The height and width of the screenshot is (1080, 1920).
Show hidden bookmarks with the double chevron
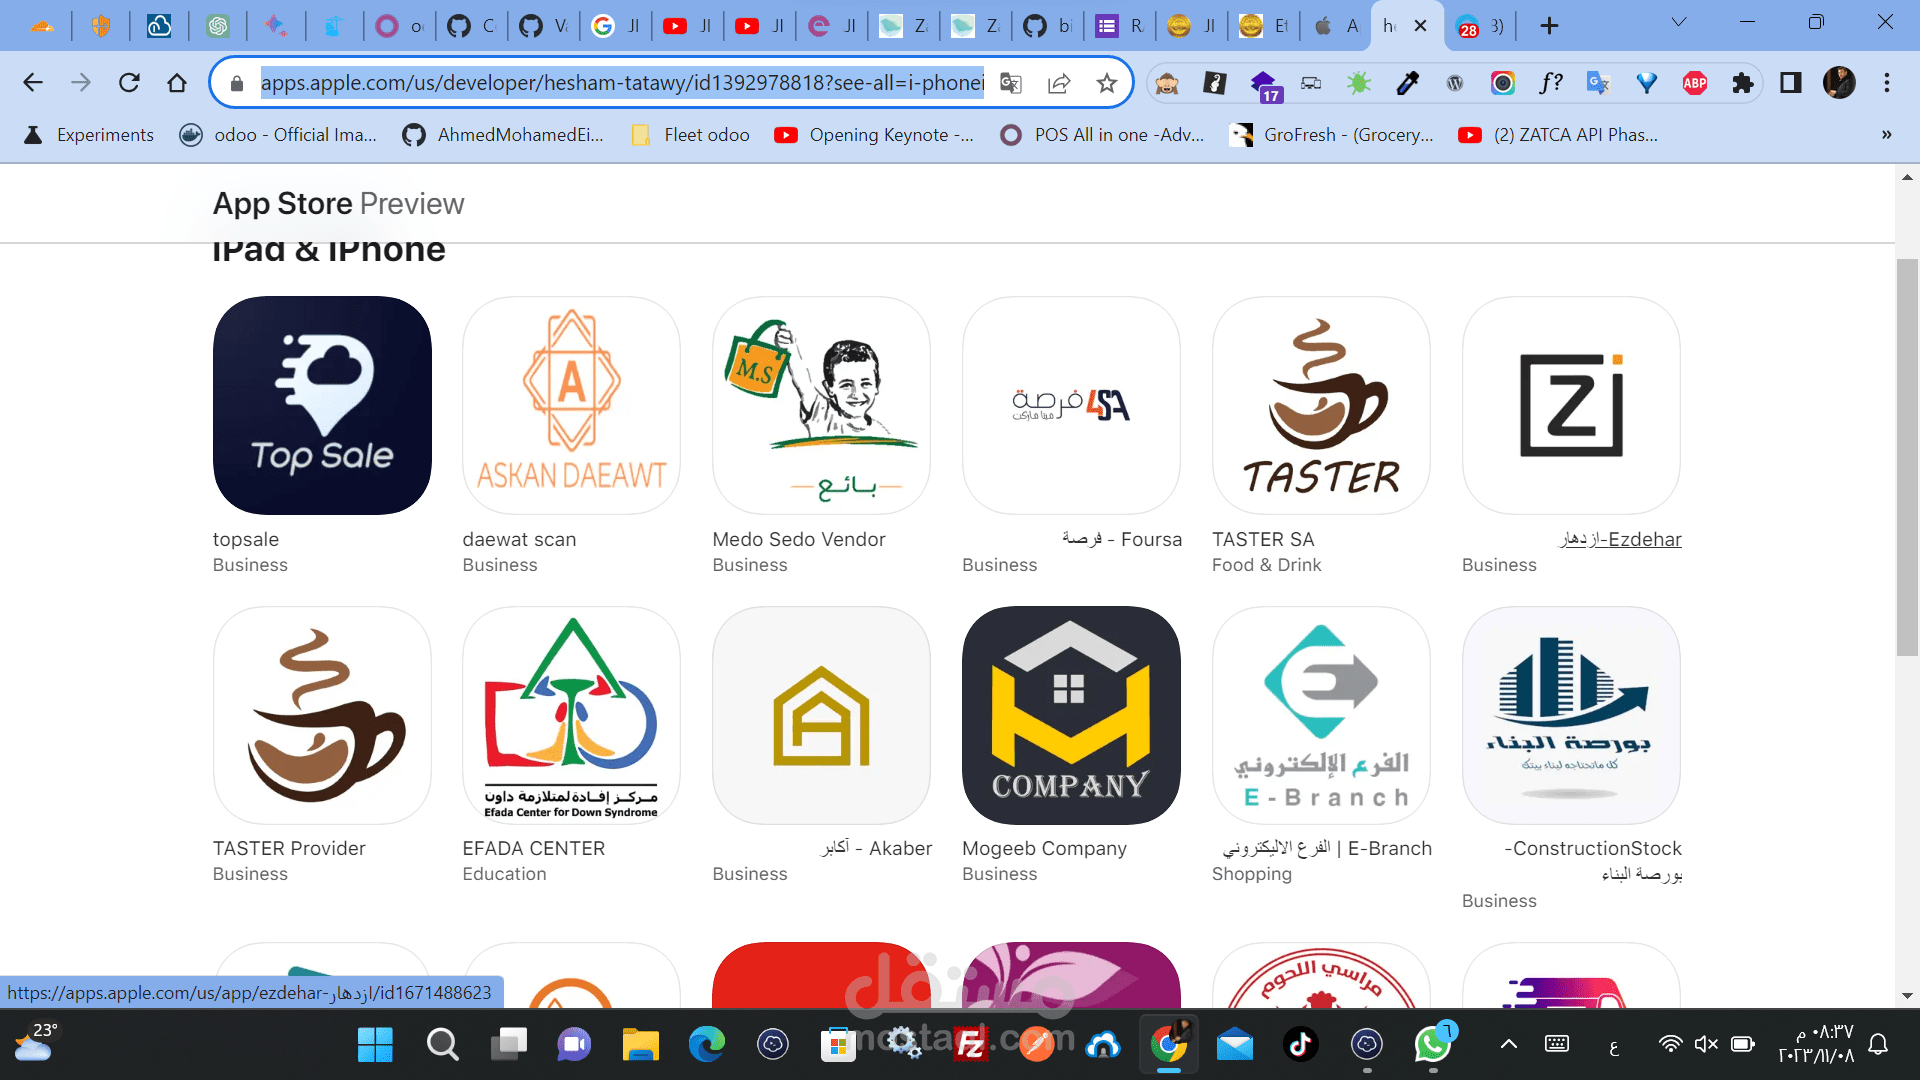[x=1886, y=135]
